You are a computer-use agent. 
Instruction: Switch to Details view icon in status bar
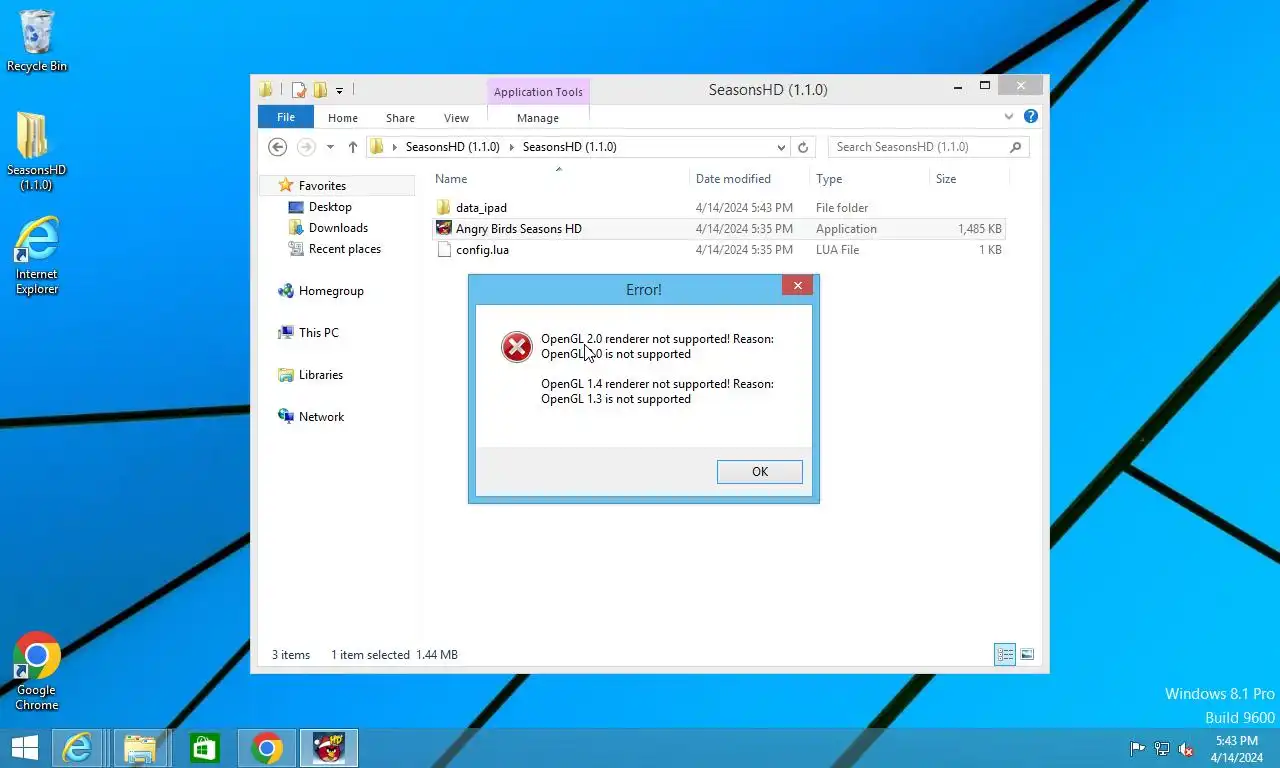pyautogui.click(x=1005, y=655)
